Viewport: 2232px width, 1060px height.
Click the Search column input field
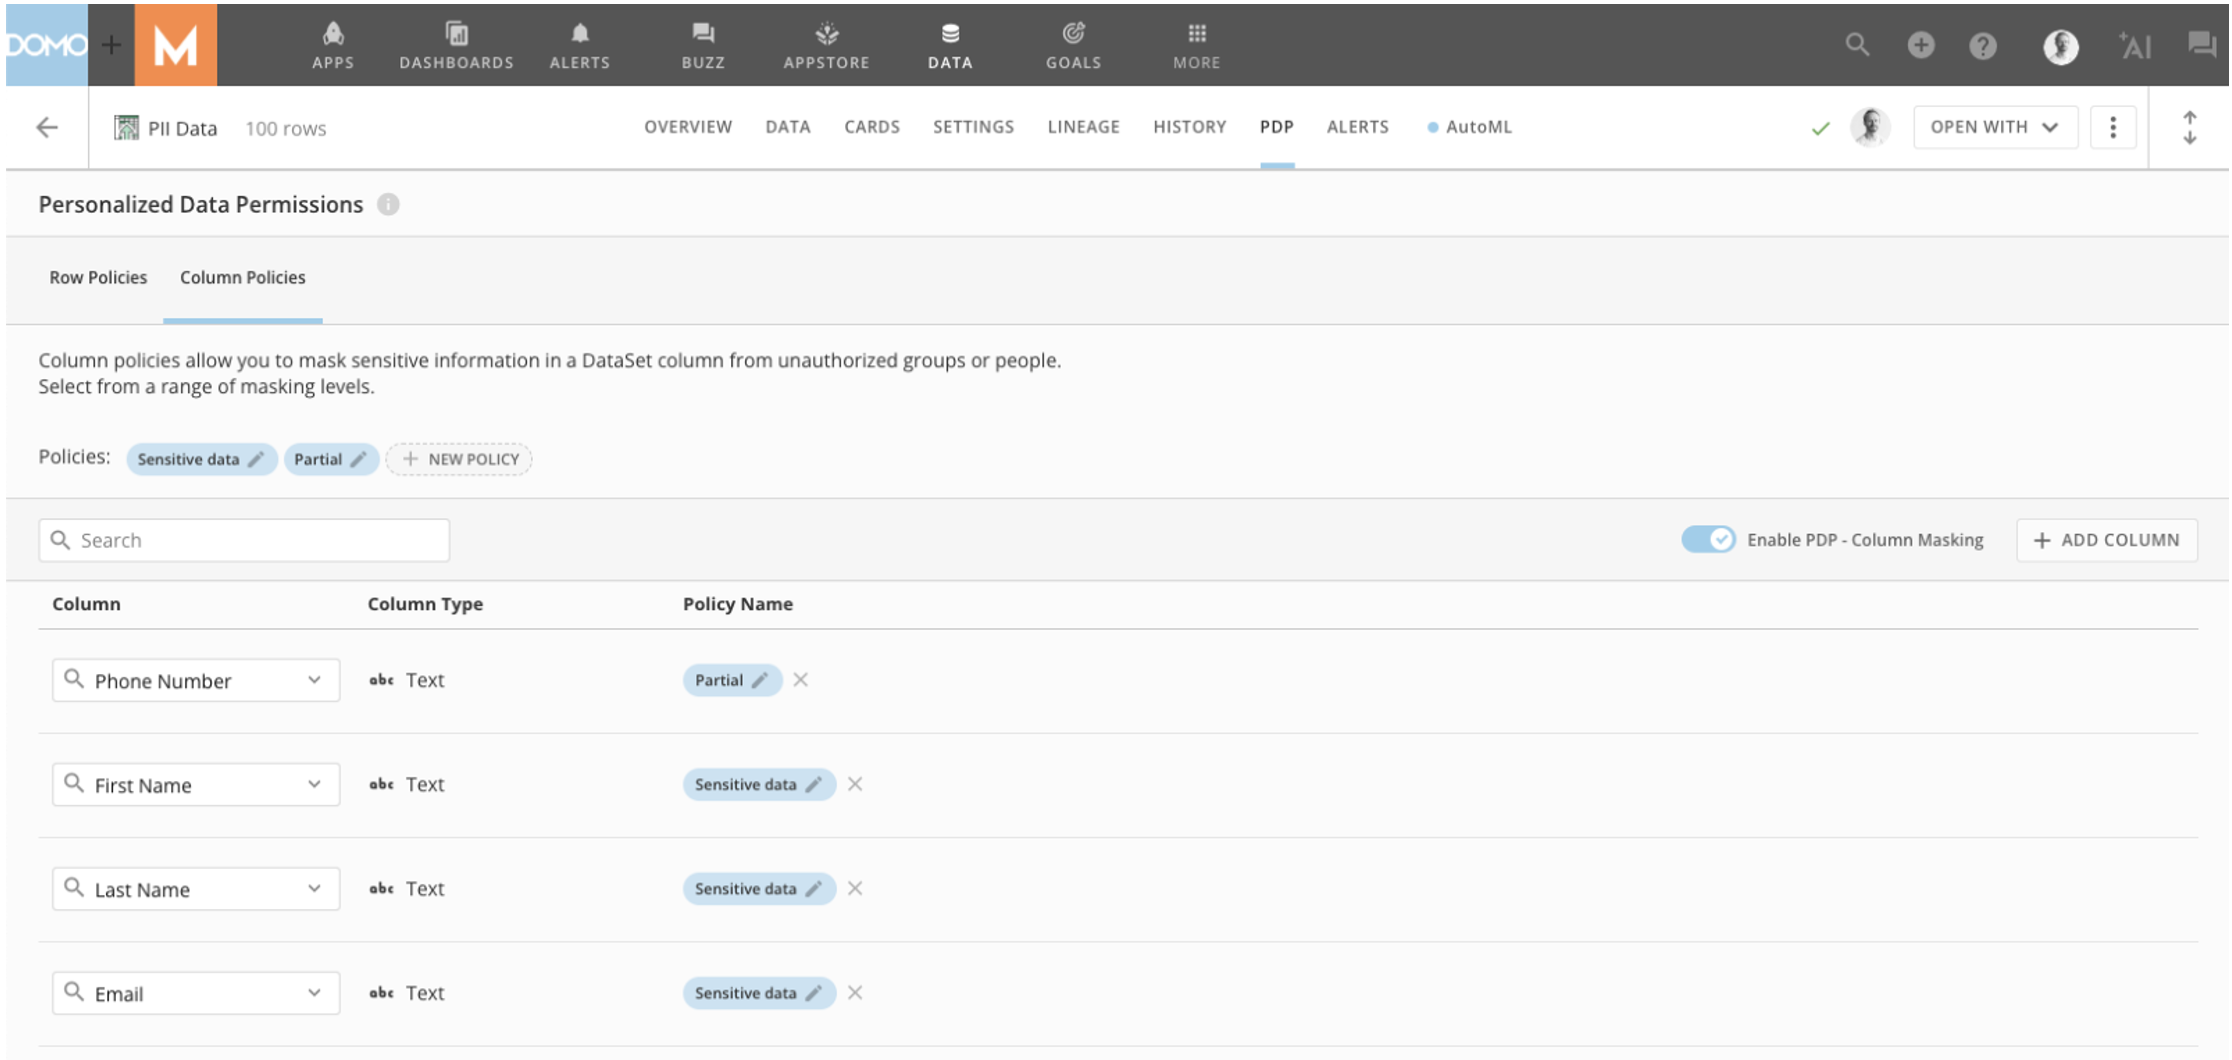tap(244, 540)
